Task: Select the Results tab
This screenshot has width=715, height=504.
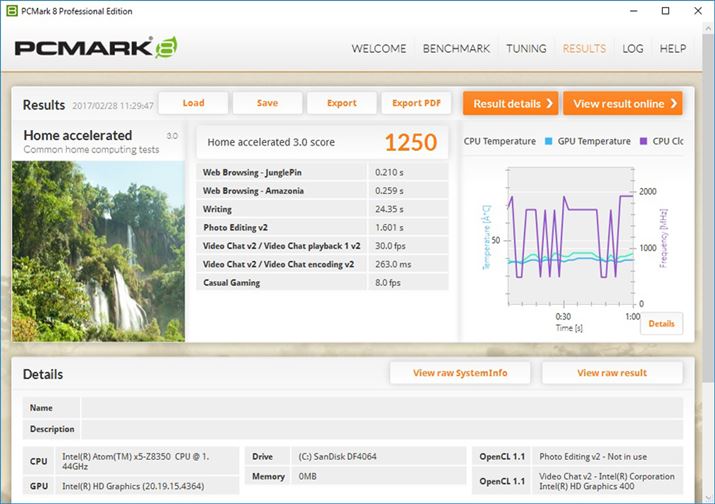Action: coord(584,48)
